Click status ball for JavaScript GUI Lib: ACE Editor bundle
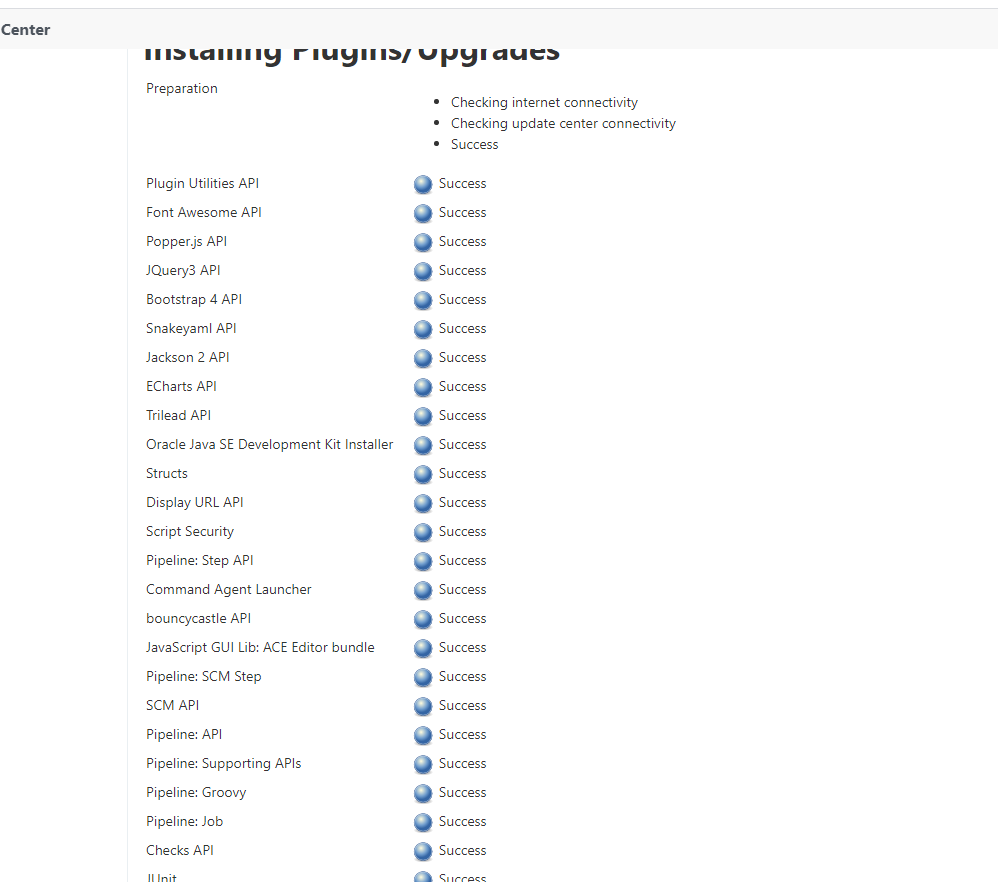Viewport: 998px width, 882px height. [x=423, y=648]
